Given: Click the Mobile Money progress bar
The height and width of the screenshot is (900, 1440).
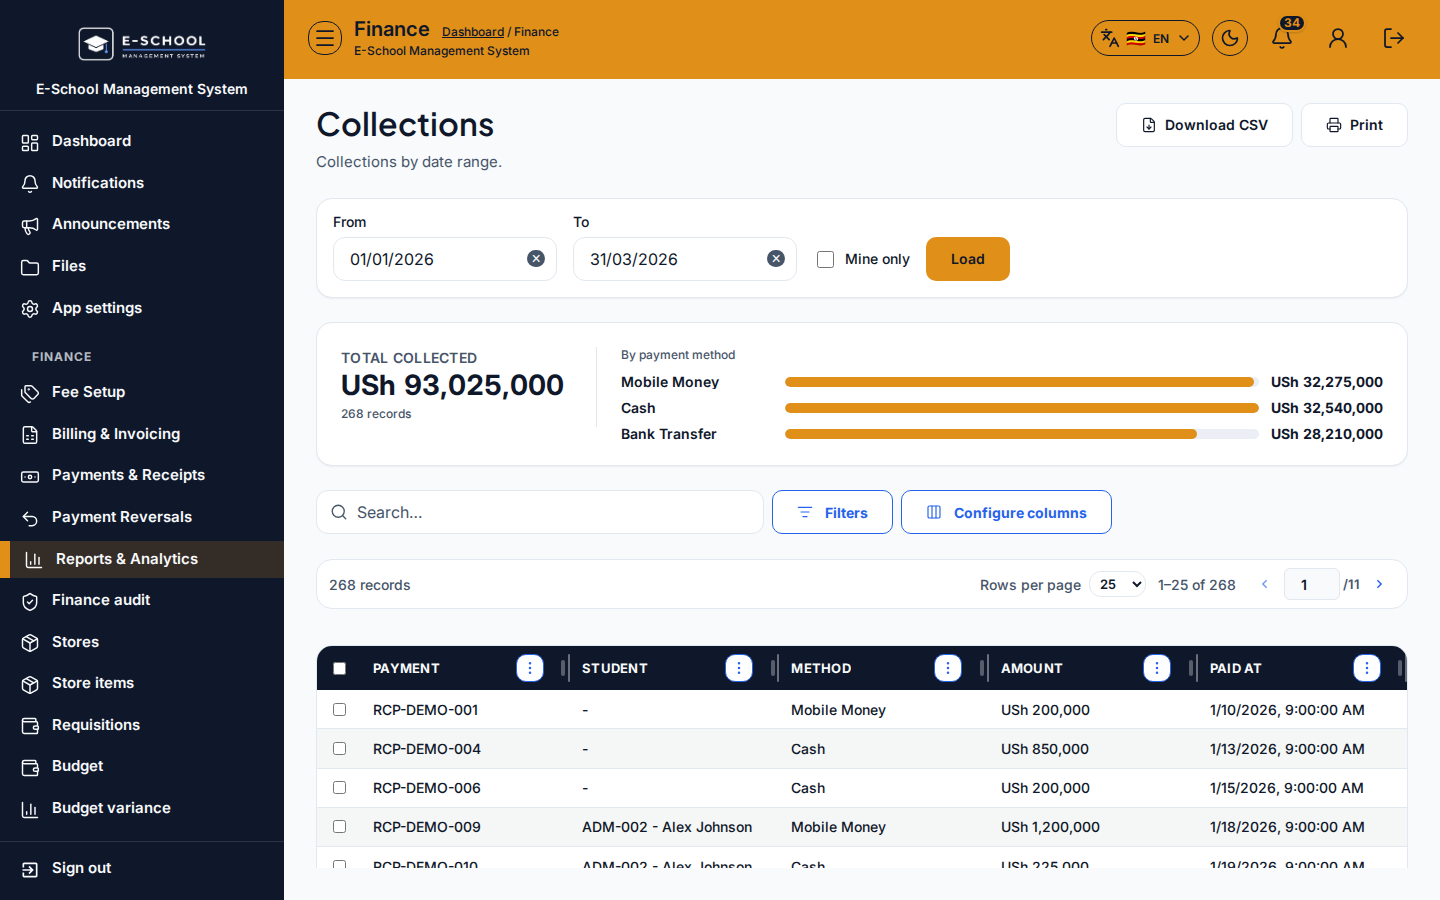Looking at the screenshot, I should click(1021, 382).
